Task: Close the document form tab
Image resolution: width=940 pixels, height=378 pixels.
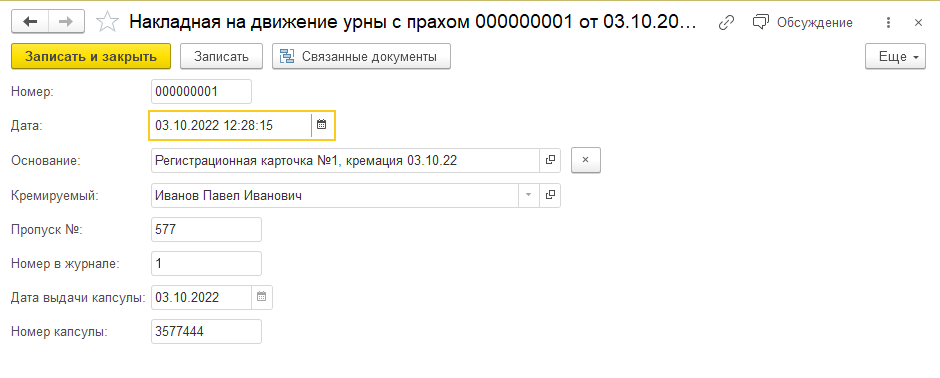Action: (x=918, y=23)
